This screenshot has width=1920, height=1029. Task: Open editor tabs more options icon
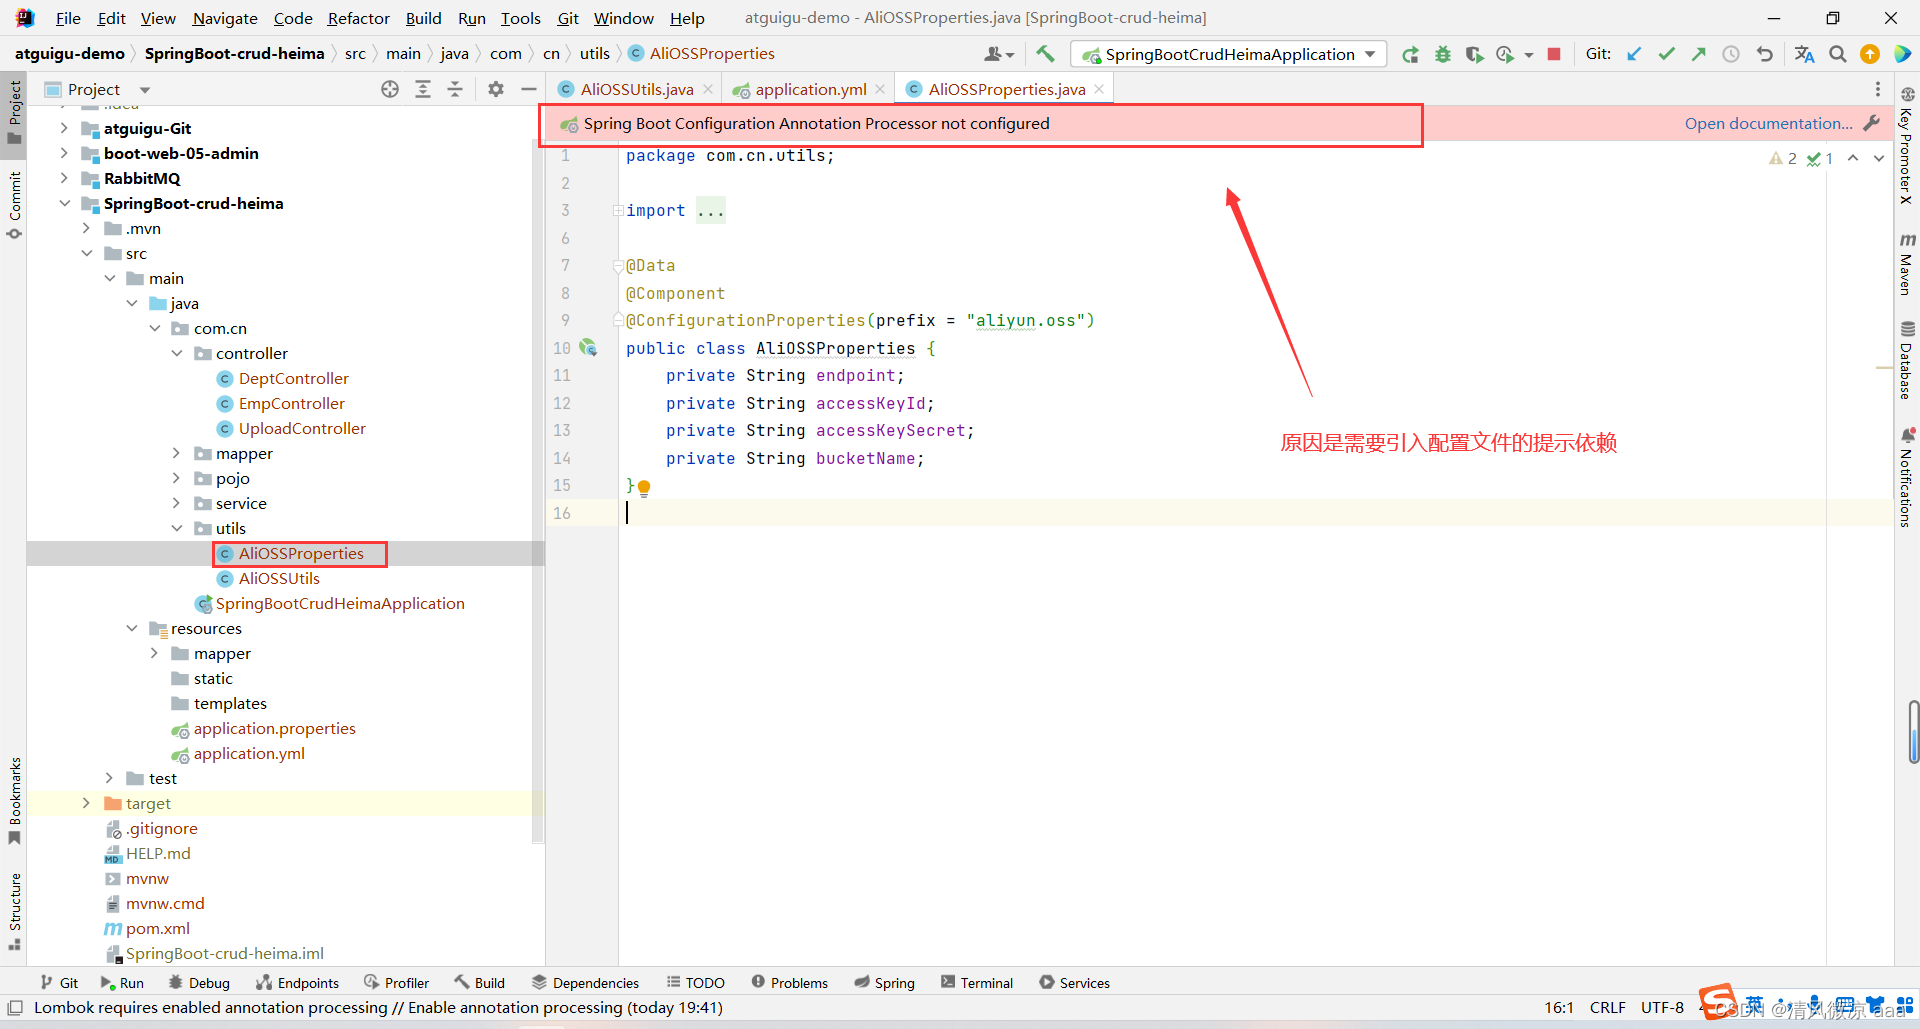(1877, 89)
